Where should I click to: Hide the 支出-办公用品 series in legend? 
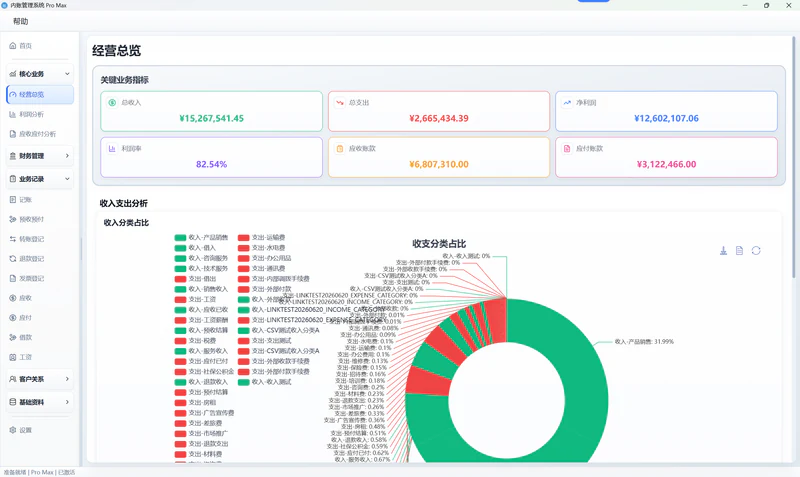click(264, 258)
